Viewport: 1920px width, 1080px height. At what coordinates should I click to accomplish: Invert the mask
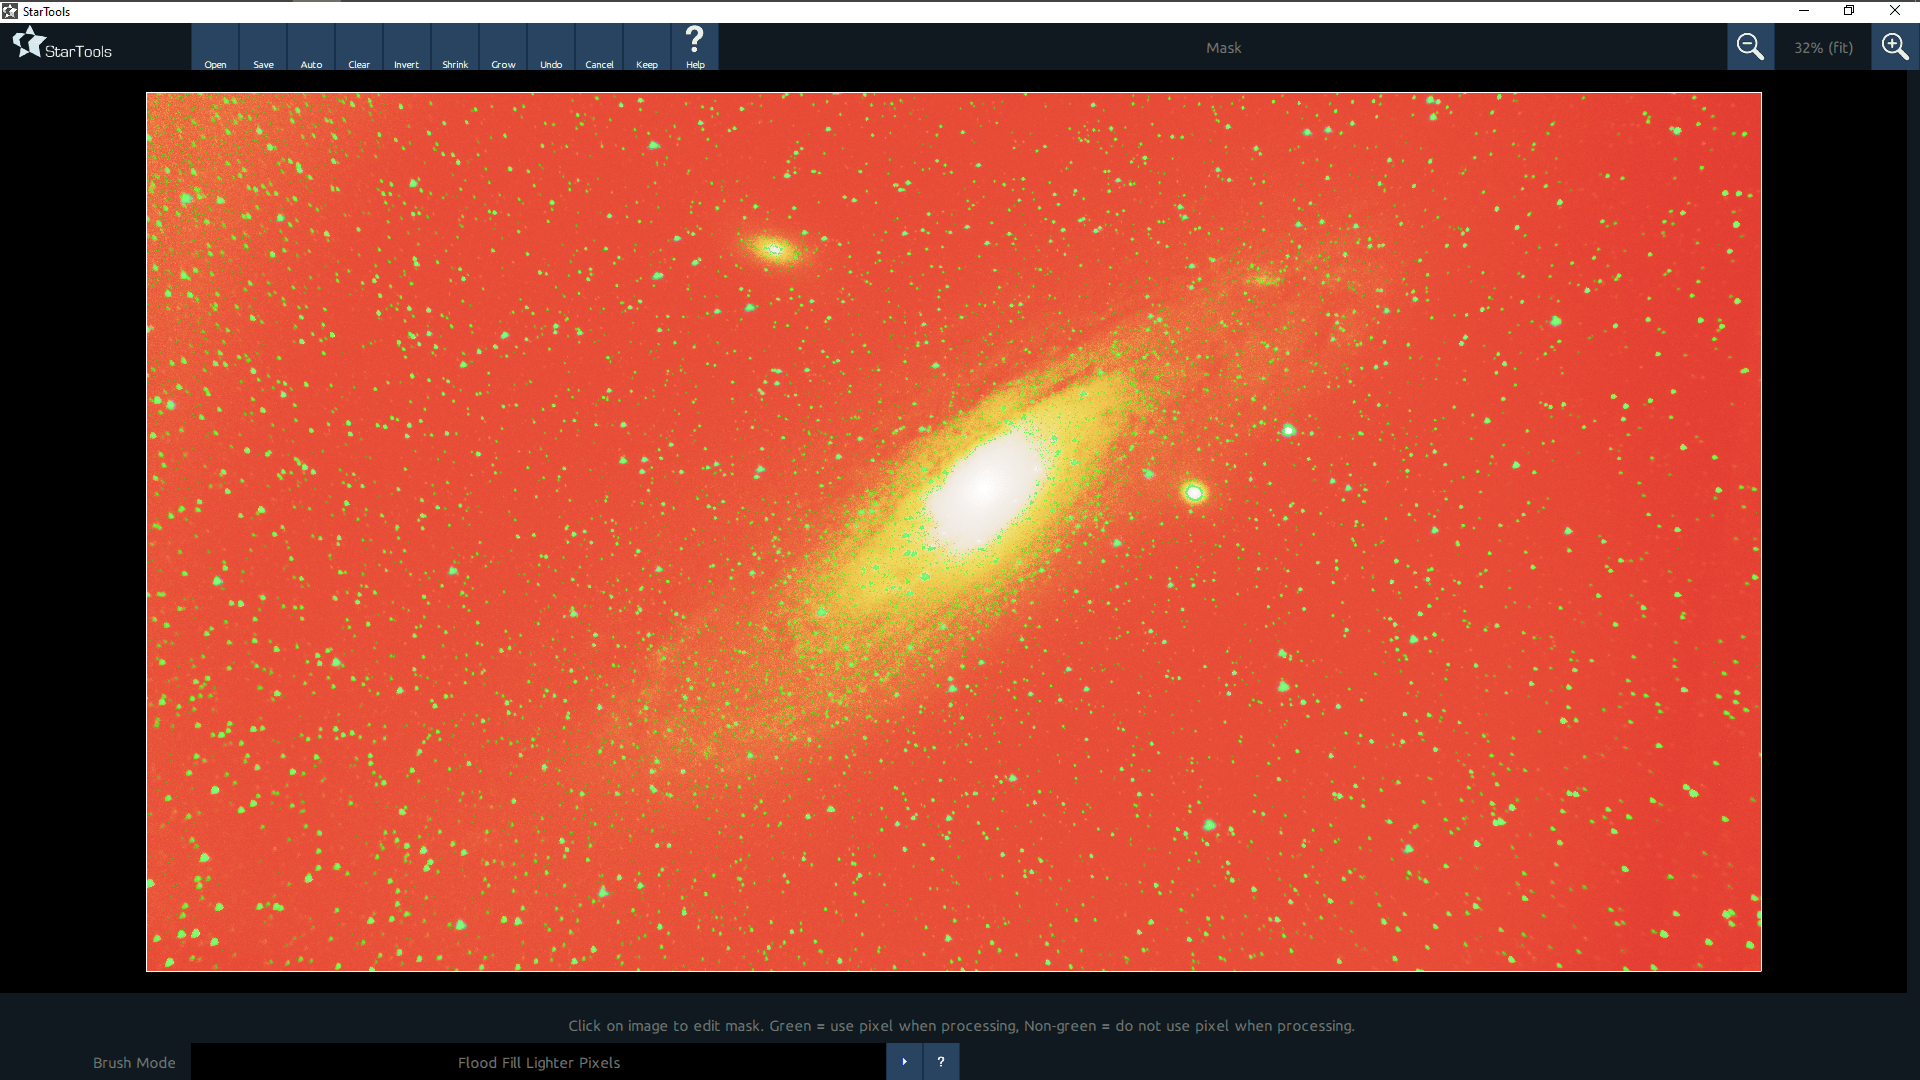coord(407,47)
